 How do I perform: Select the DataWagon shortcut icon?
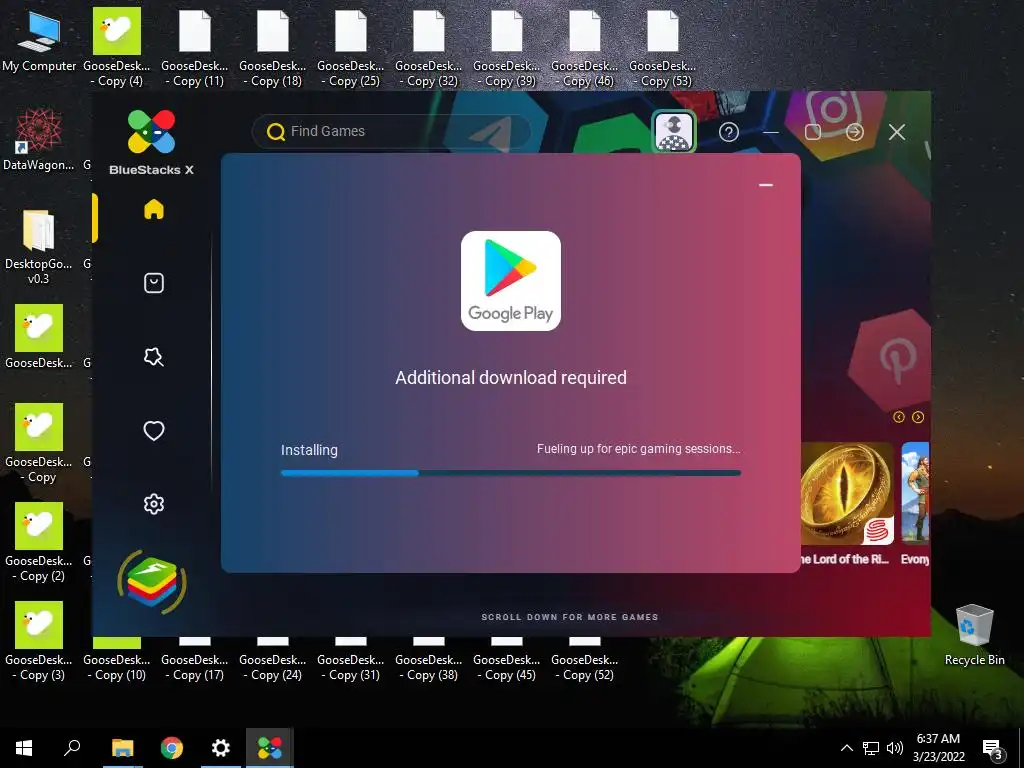coord(39,140)
